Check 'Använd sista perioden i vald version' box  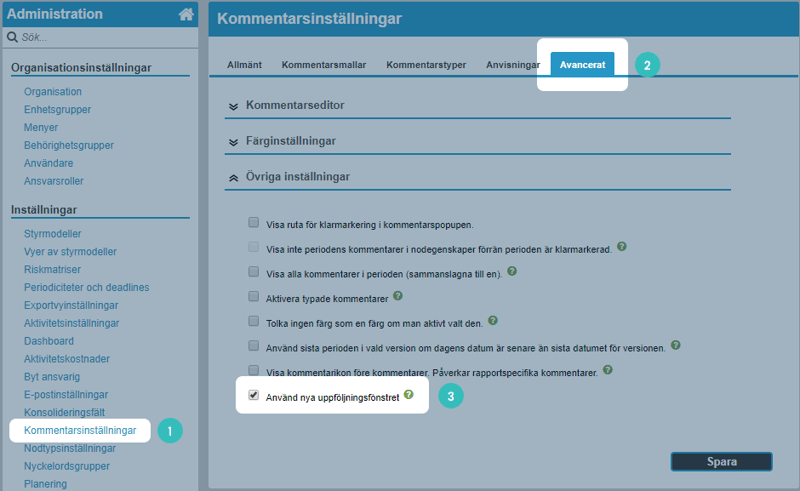click(254, 346)
